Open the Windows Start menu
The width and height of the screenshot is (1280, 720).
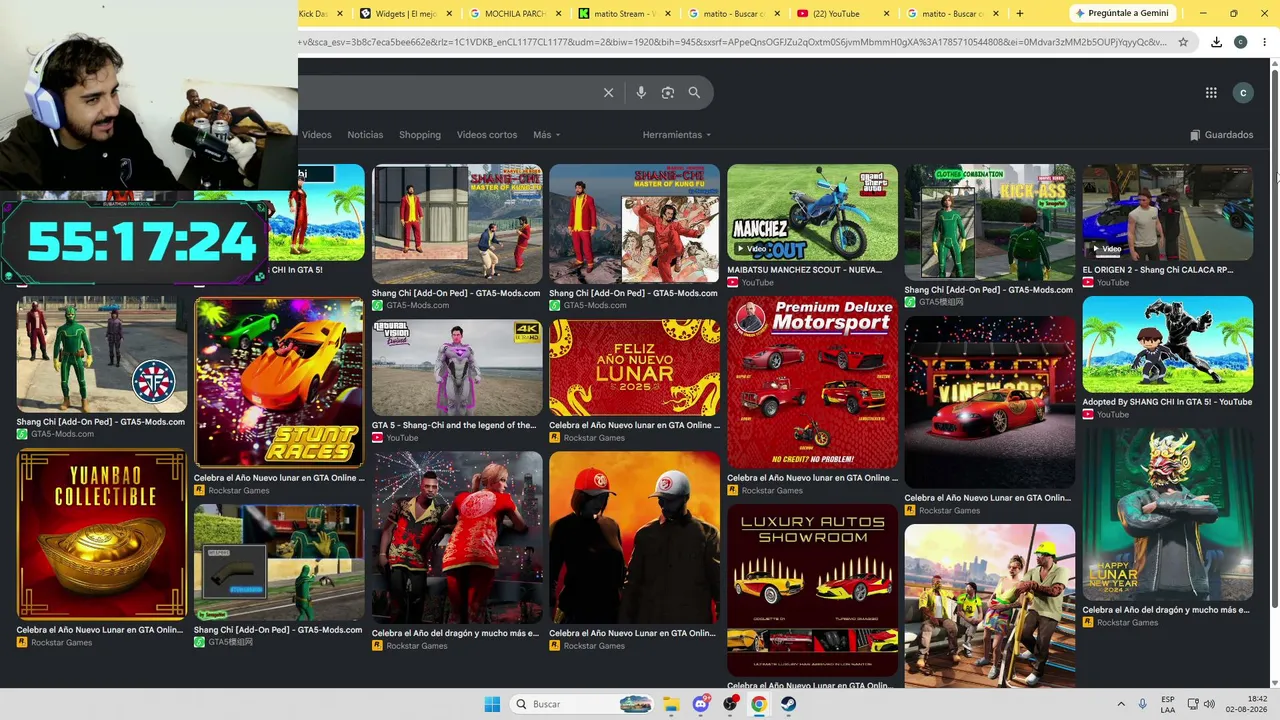pyautogui.click(x=492, y=704)
